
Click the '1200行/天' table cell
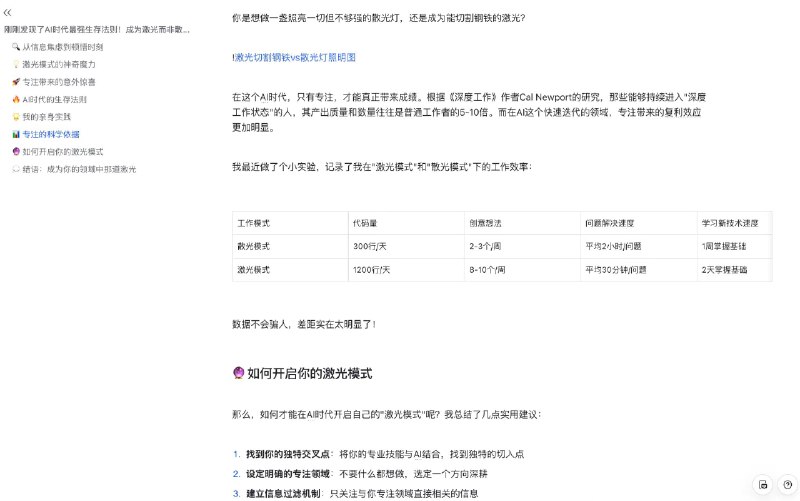click(x=406, y=270)
